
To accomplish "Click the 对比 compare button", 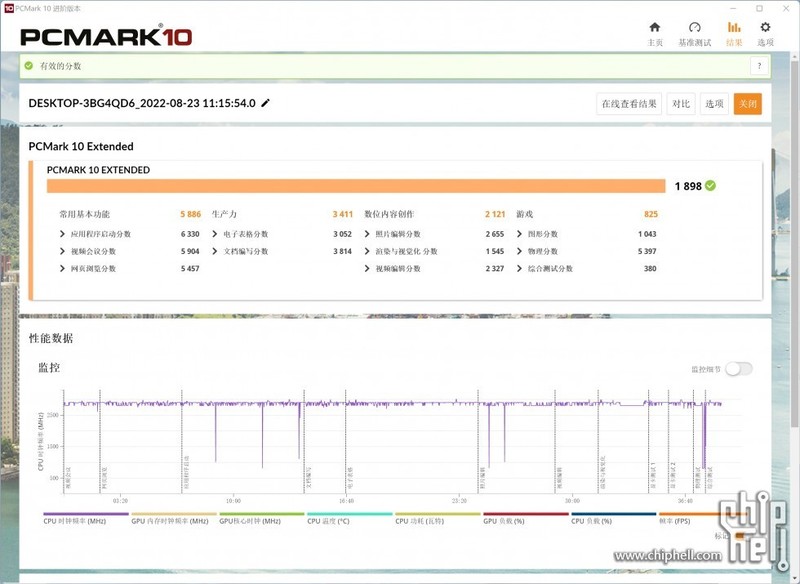I will 681,104.
